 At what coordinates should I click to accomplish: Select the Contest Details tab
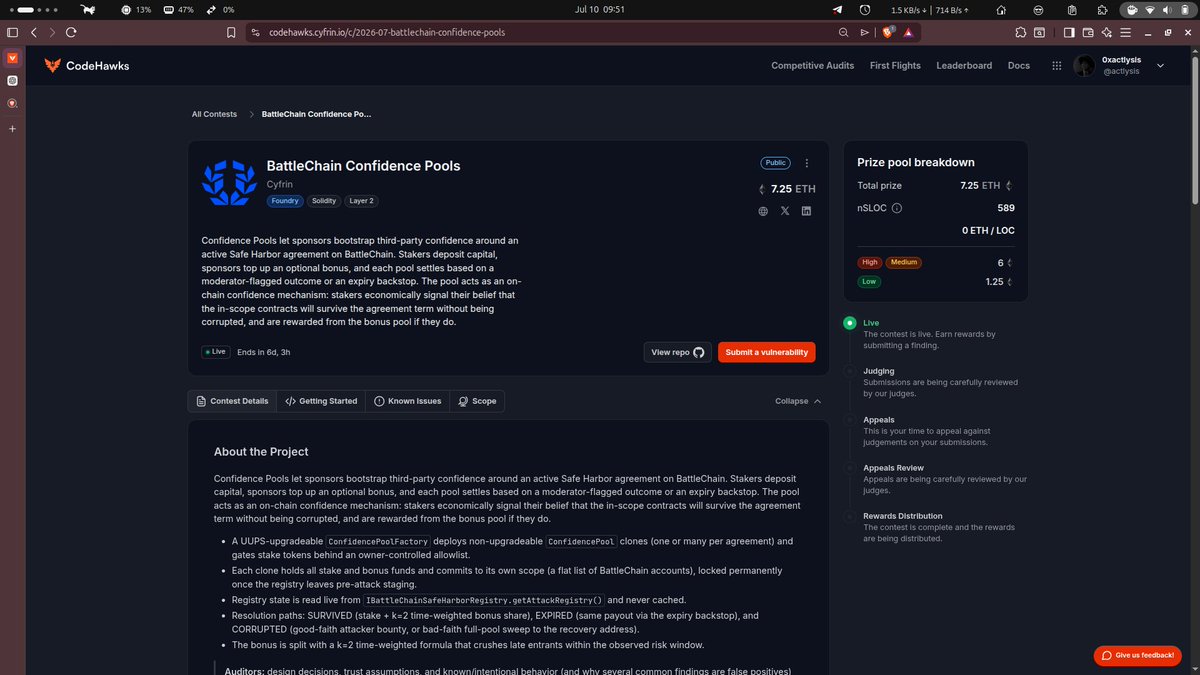pos(232,401)
